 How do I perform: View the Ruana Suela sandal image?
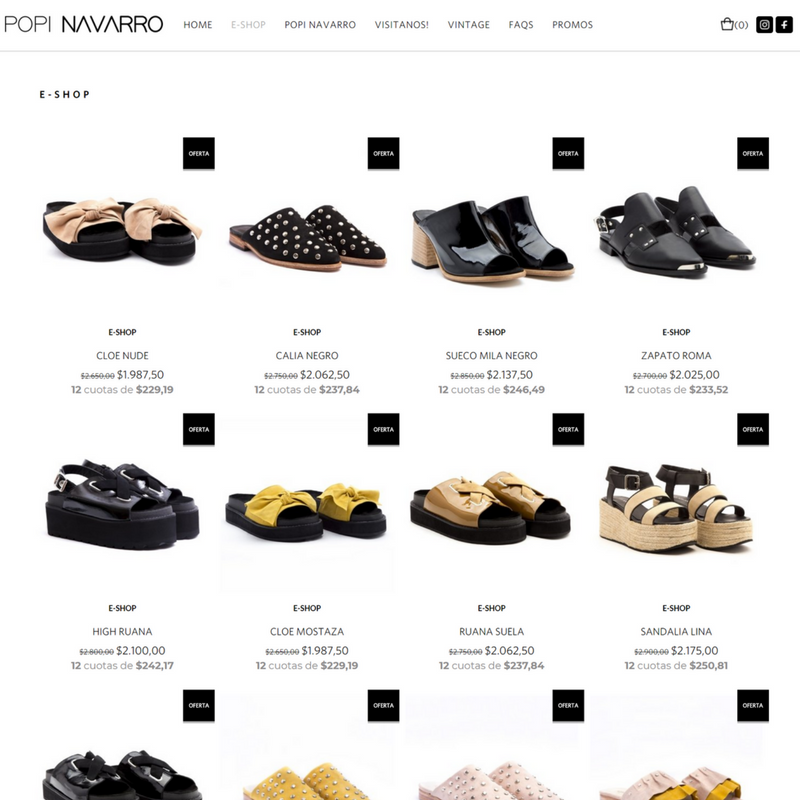491,507
